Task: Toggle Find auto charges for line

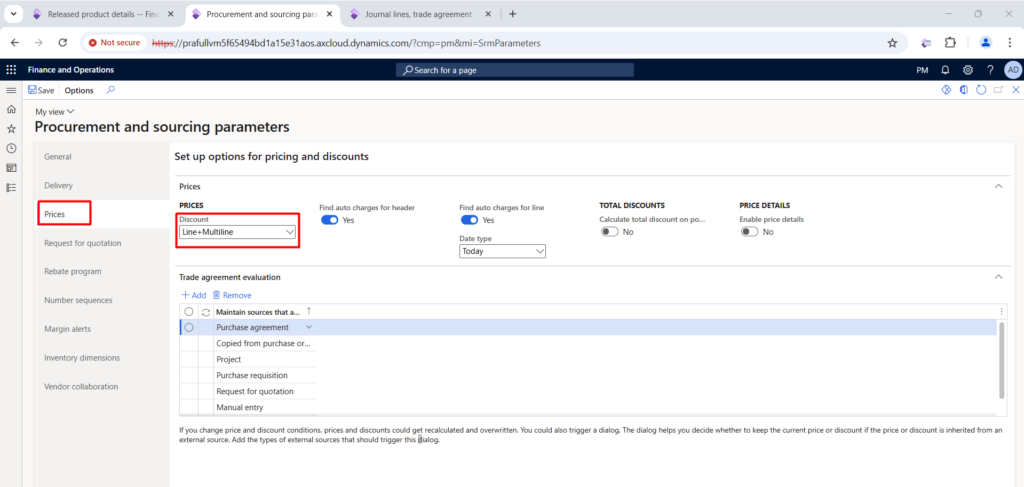Action: [470, 220]
